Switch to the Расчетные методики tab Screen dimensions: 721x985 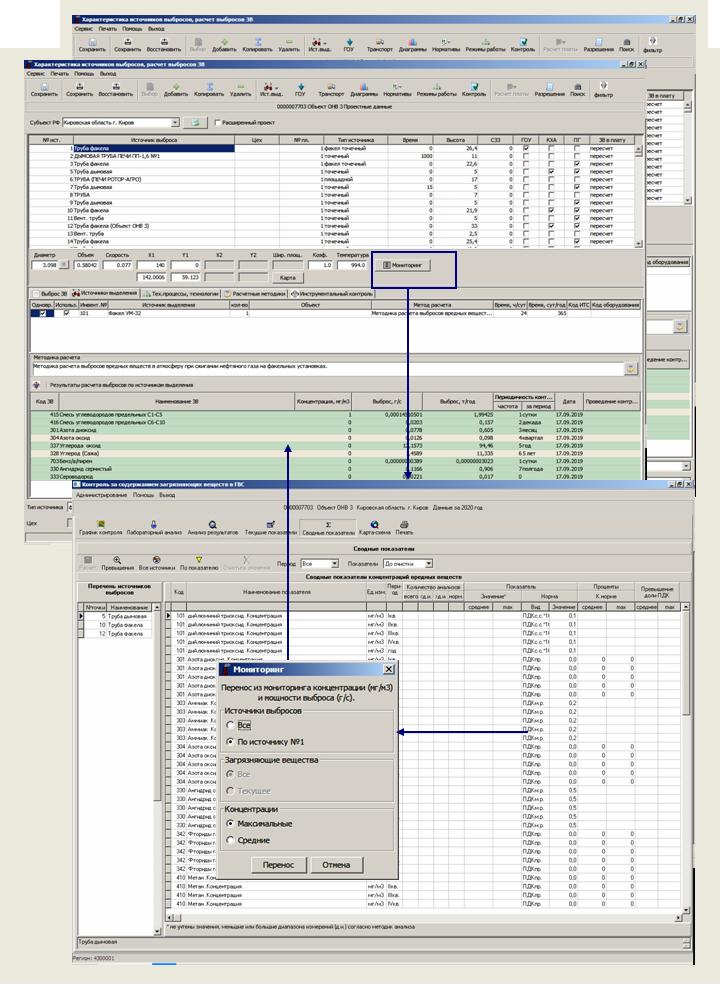pos(253,293)
